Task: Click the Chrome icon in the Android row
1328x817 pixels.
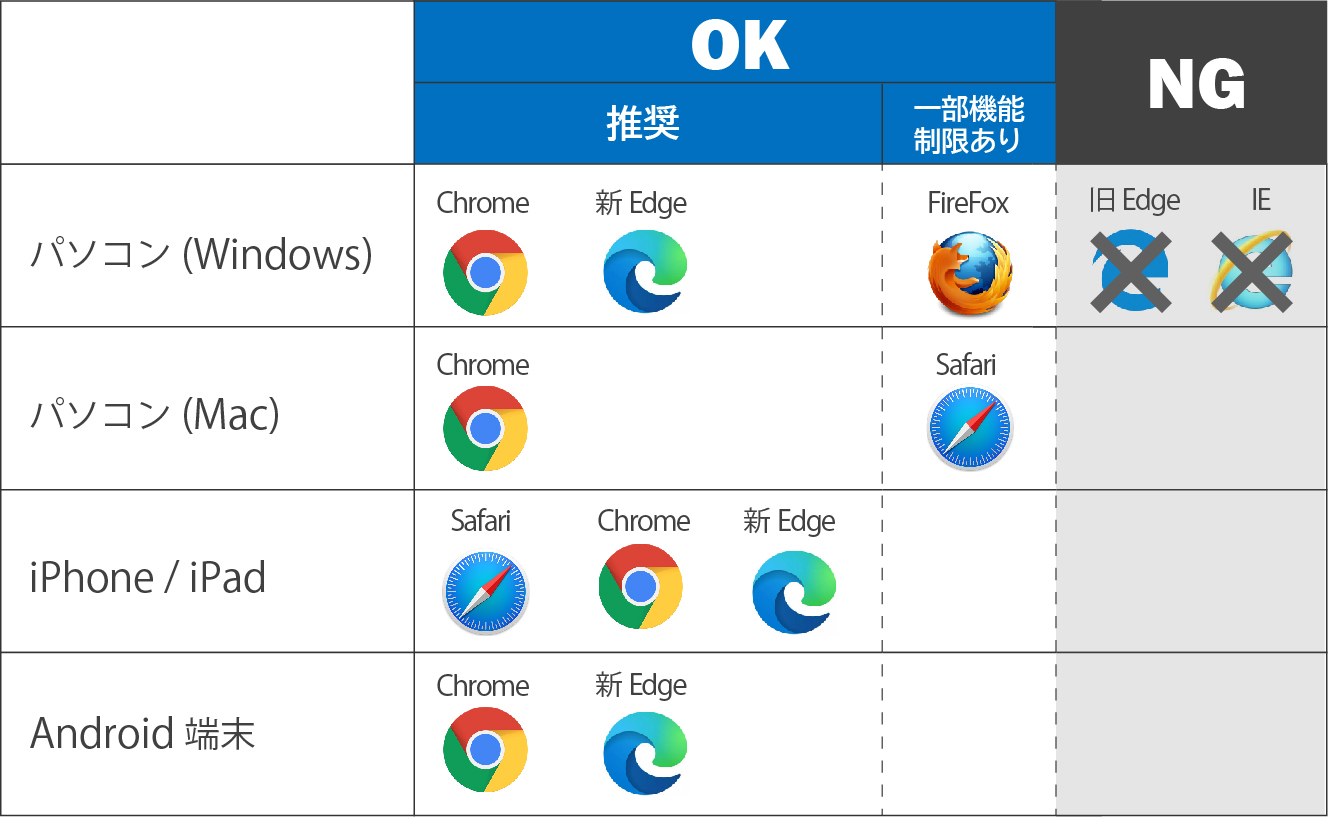Action: click(x=485, y=750)
